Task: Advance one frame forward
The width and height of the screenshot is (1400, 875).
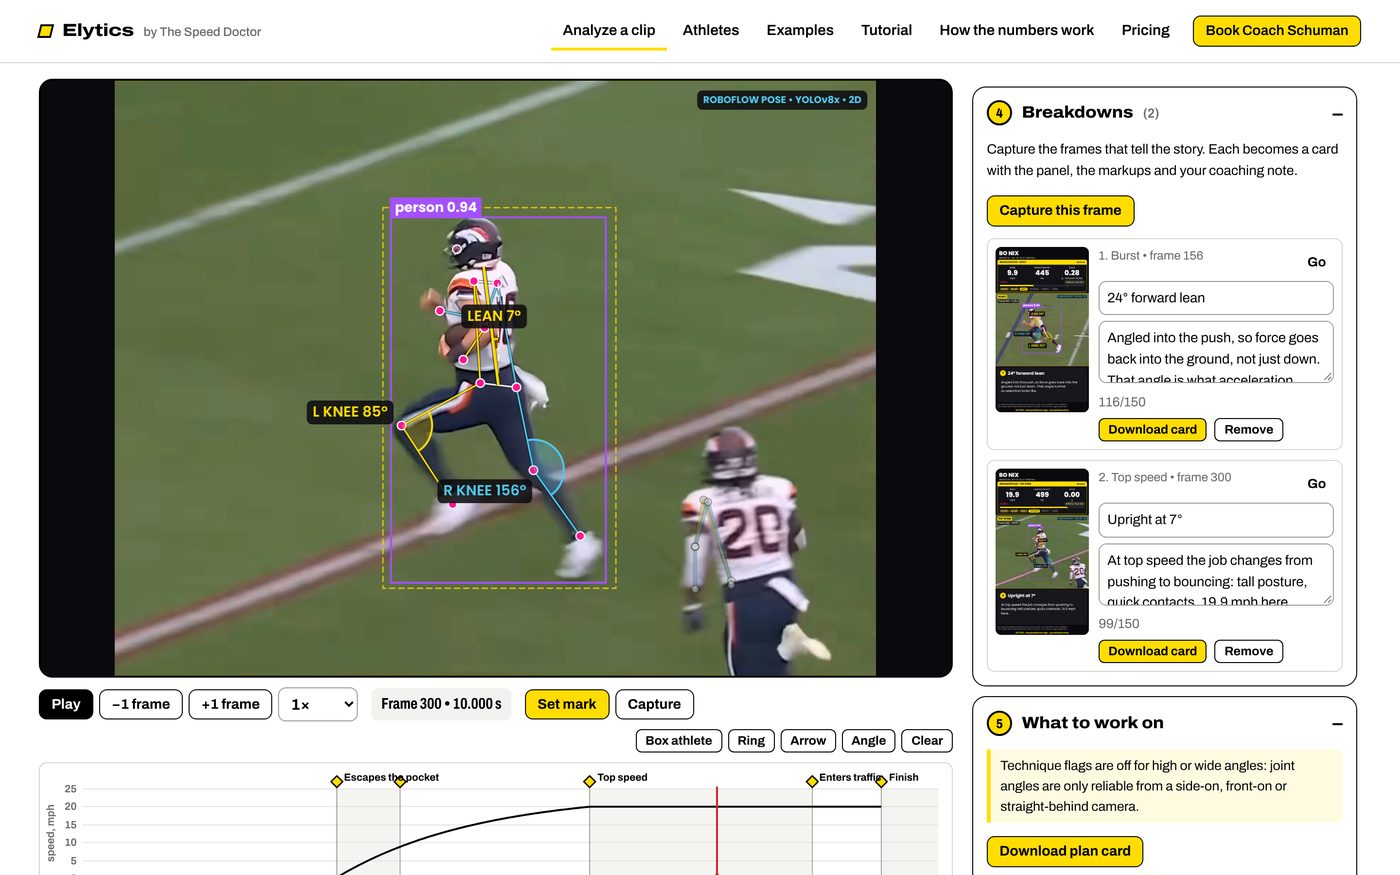Action: click(230, 704)
